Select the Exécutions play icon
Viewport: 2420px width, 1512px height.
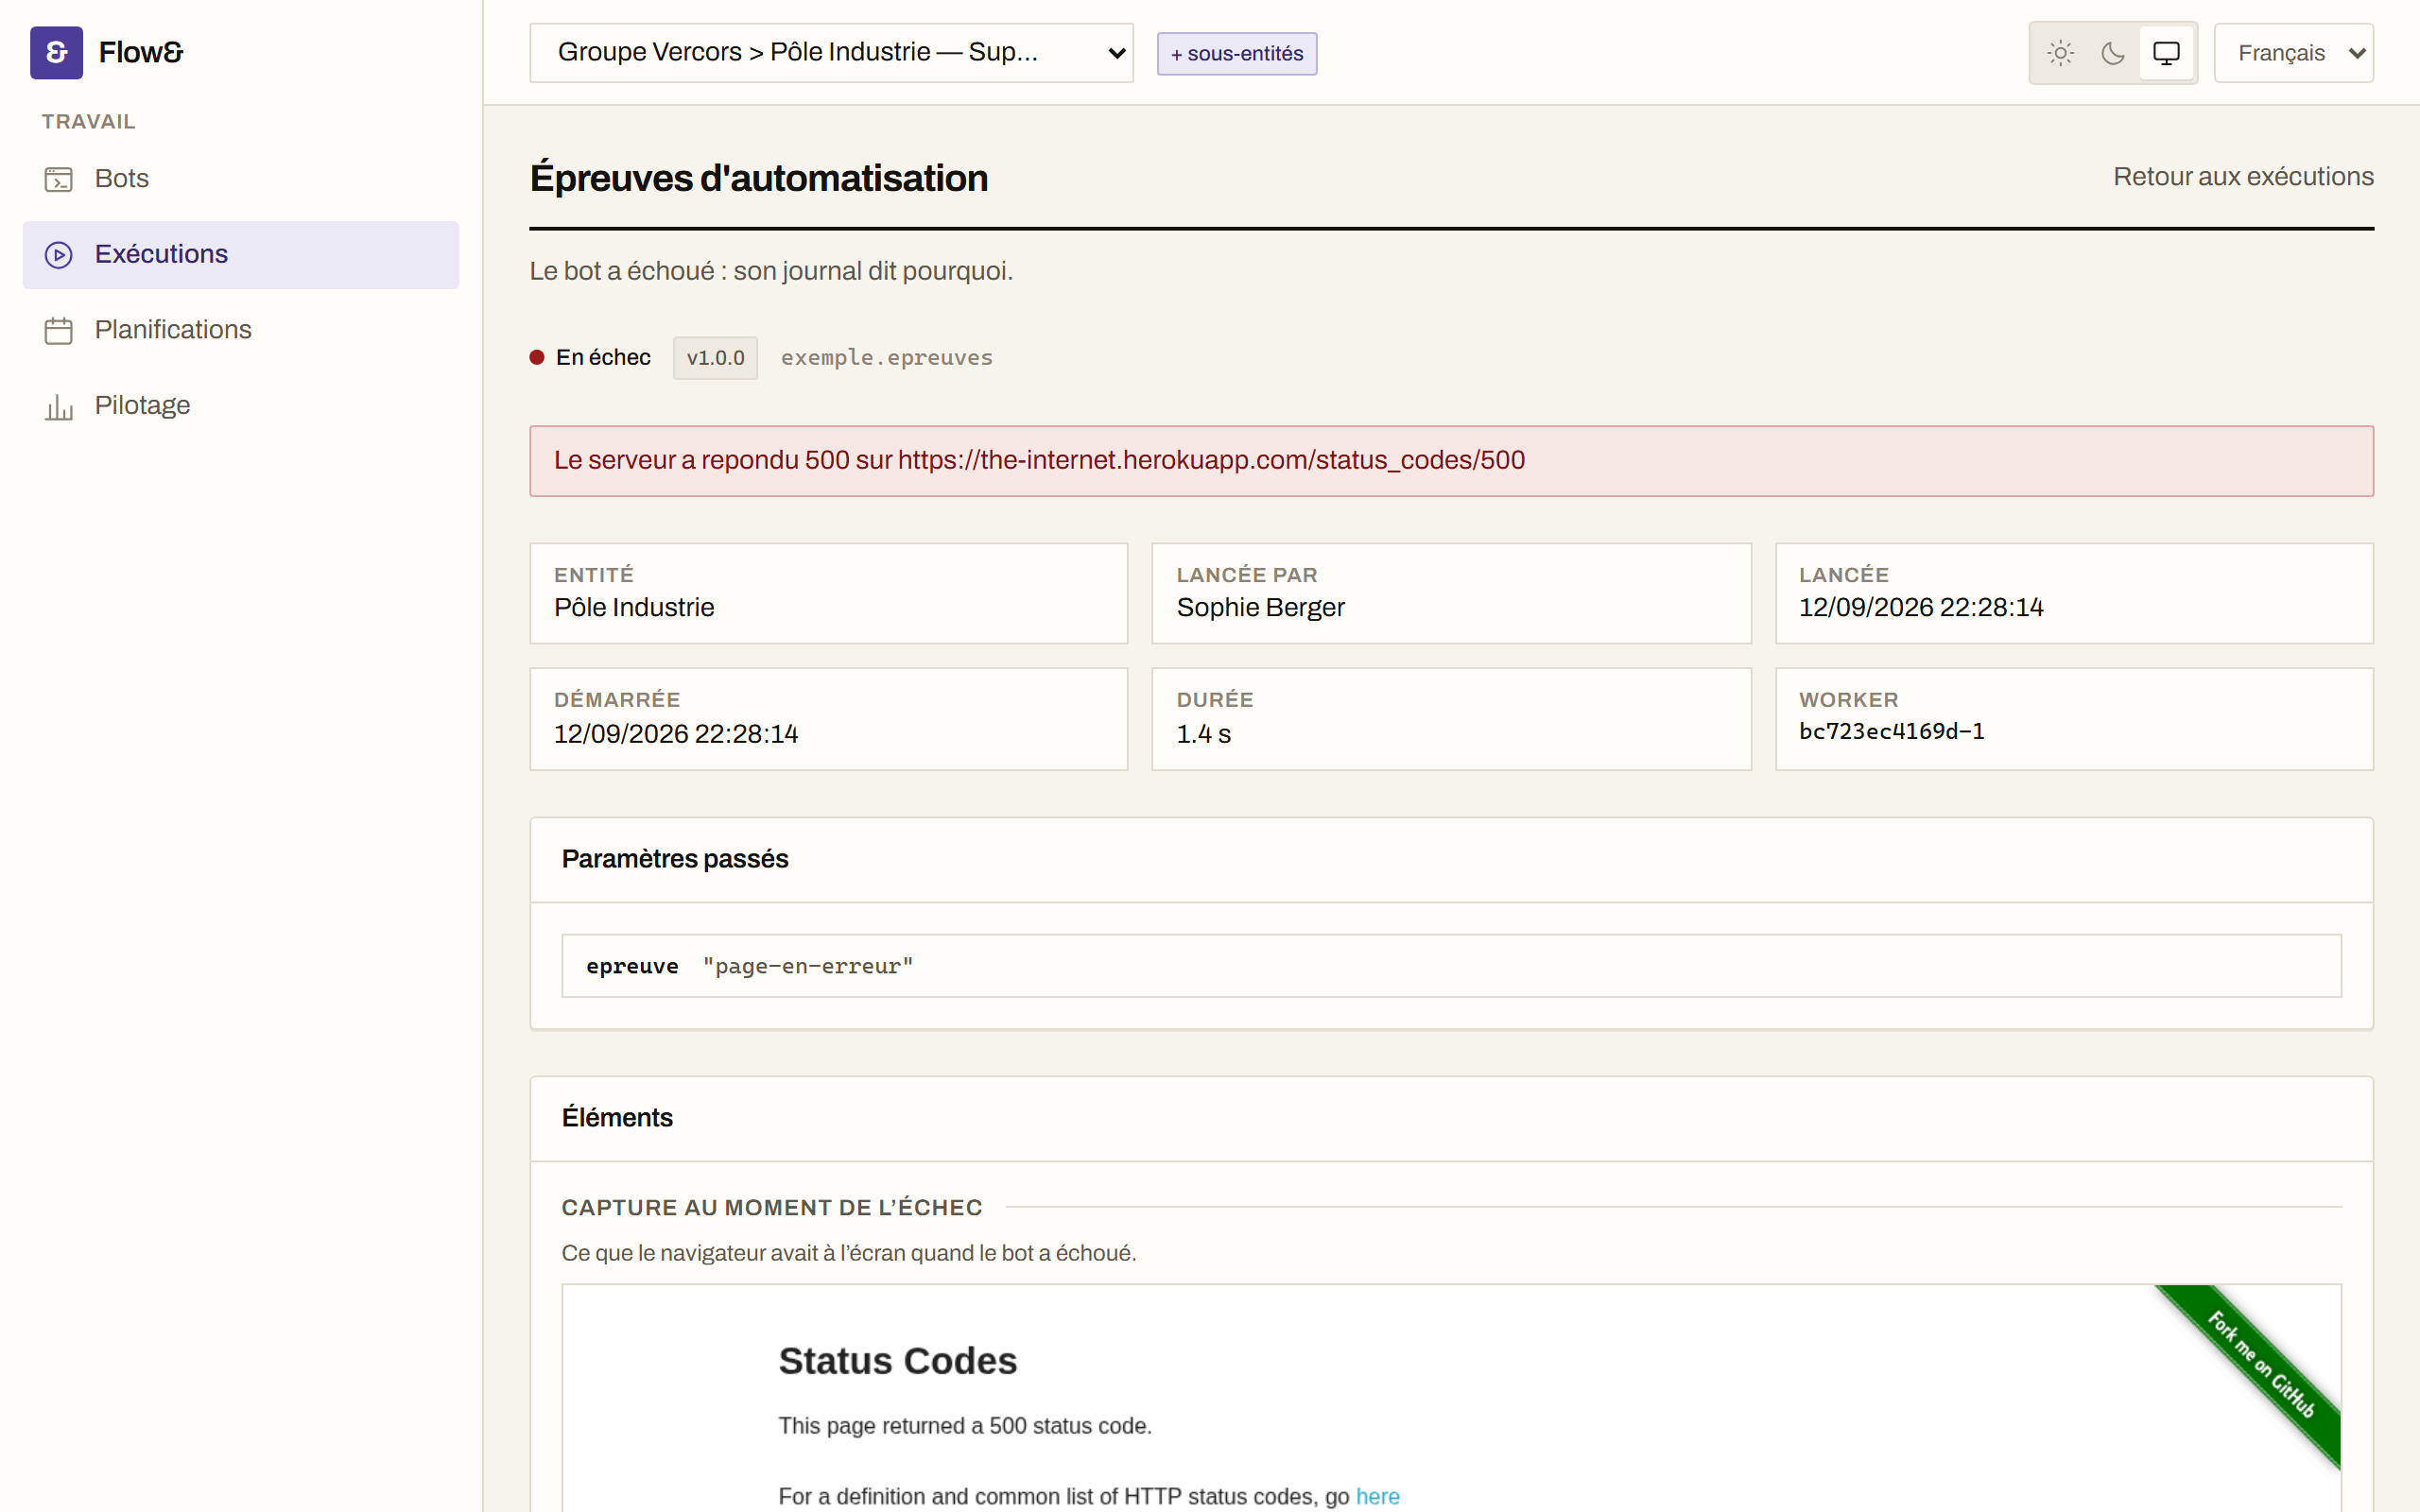coord(59,255)
